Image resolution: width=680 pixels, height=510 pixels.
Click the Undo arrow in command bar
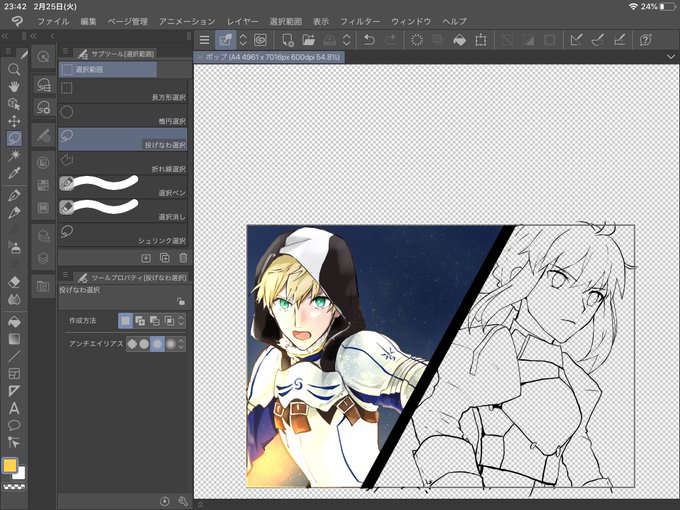369,40
